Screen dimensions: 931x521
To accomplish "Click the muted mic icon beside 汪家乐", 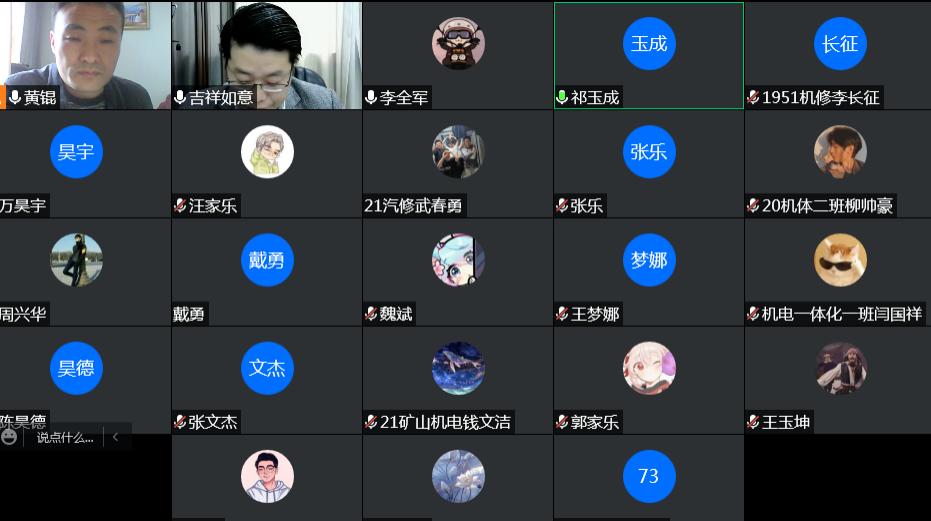I will 180,206.
